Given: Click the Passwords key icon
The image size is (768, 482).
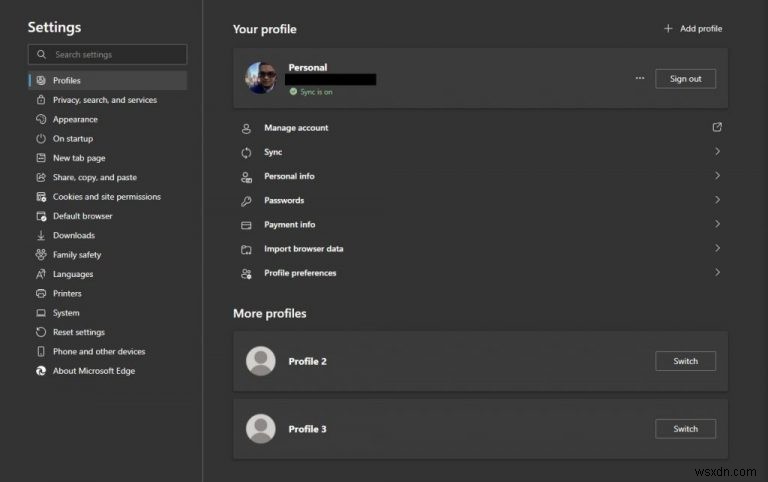Looking at the screenshot, I should tap(246, 201).
